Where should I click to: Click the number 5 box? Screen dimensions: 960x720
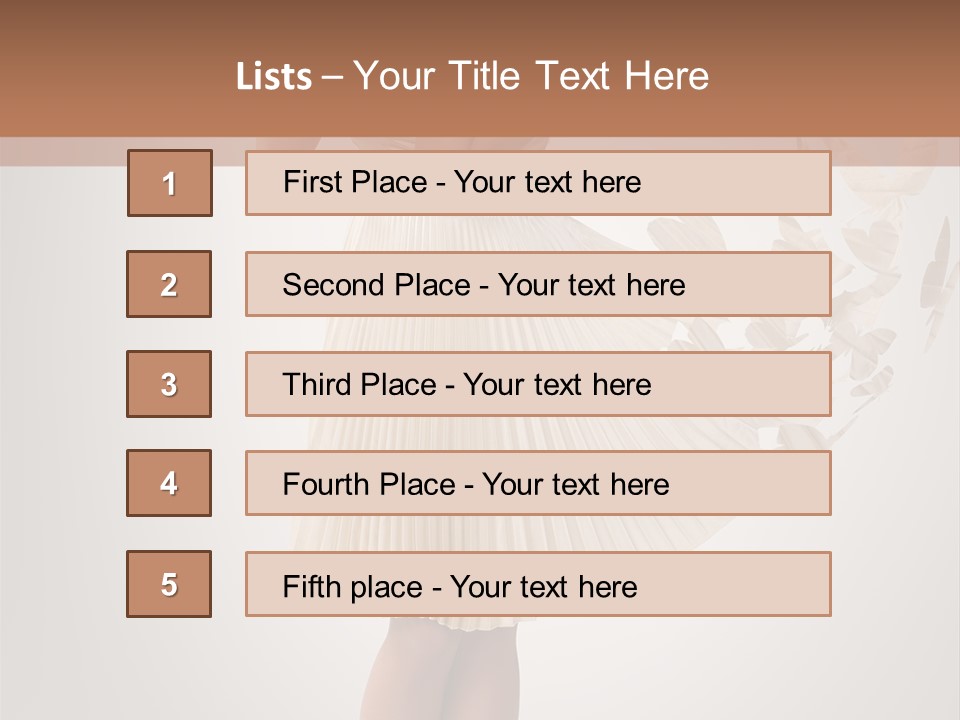pos(169,584)
